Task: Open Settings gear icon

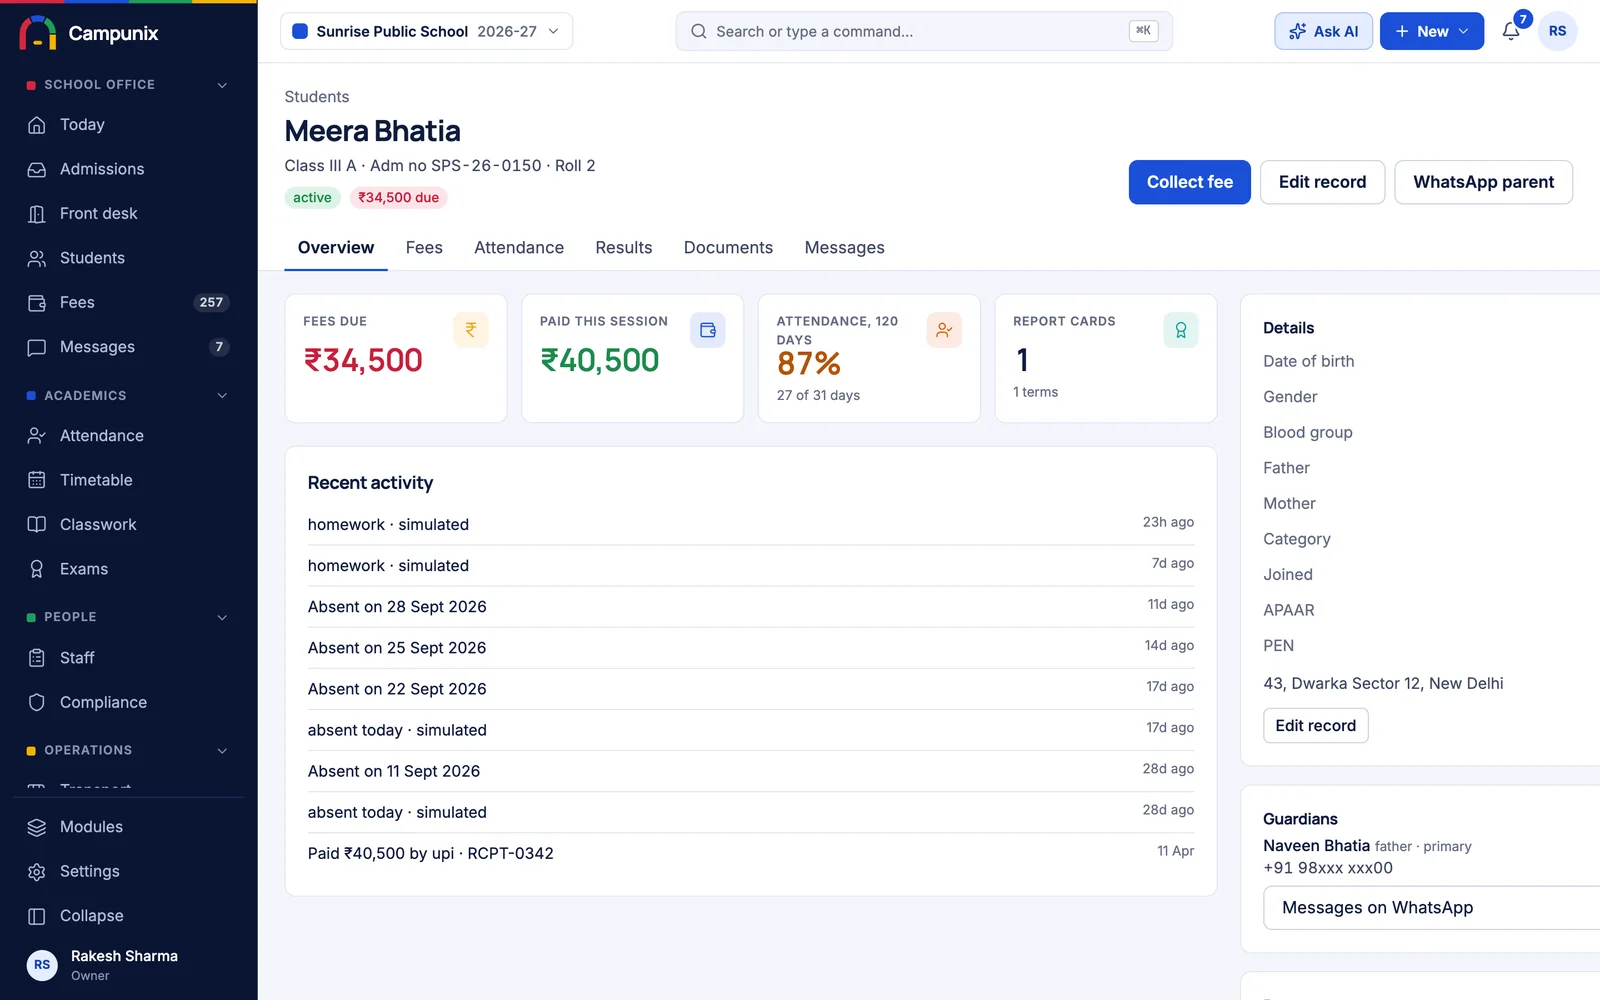Action: [37, 872]
